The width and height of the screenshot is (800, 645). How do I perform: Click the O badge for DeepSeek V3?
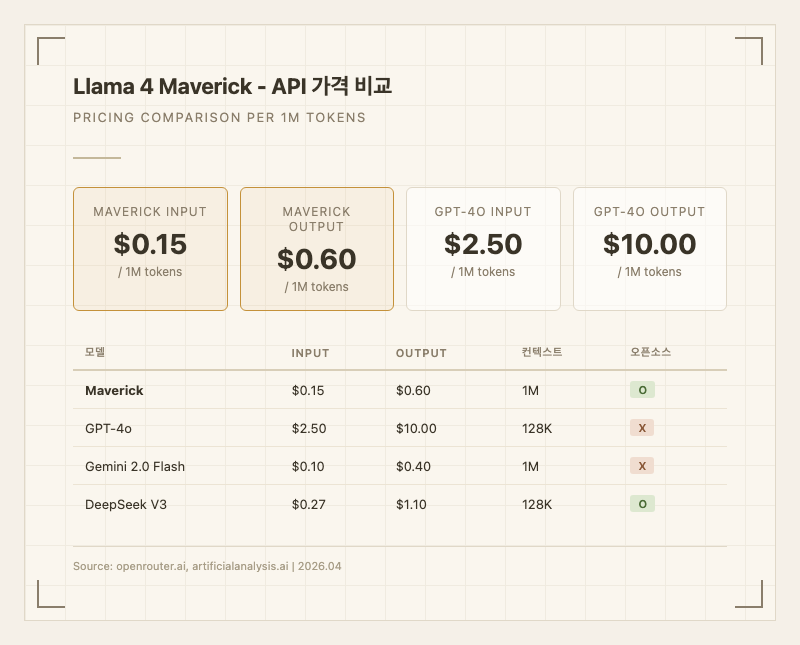point(642,504)
